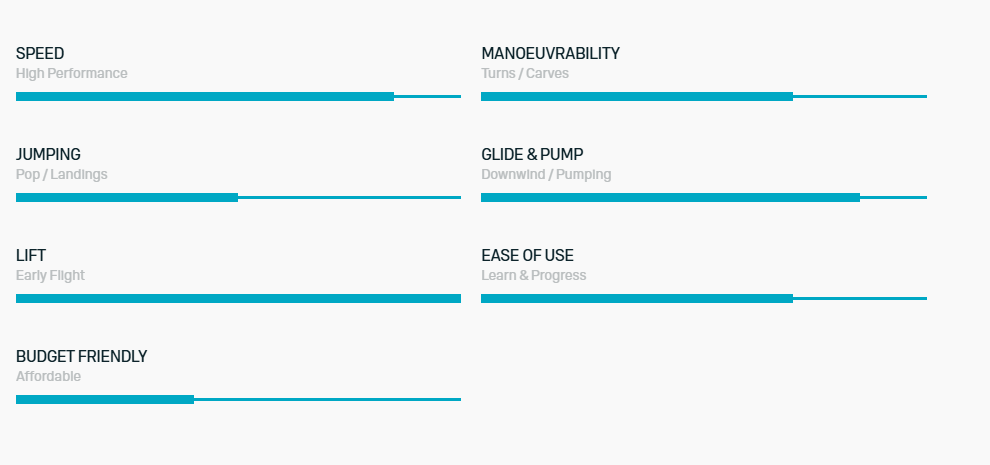Select the JUMPING heading

[48, 155]
